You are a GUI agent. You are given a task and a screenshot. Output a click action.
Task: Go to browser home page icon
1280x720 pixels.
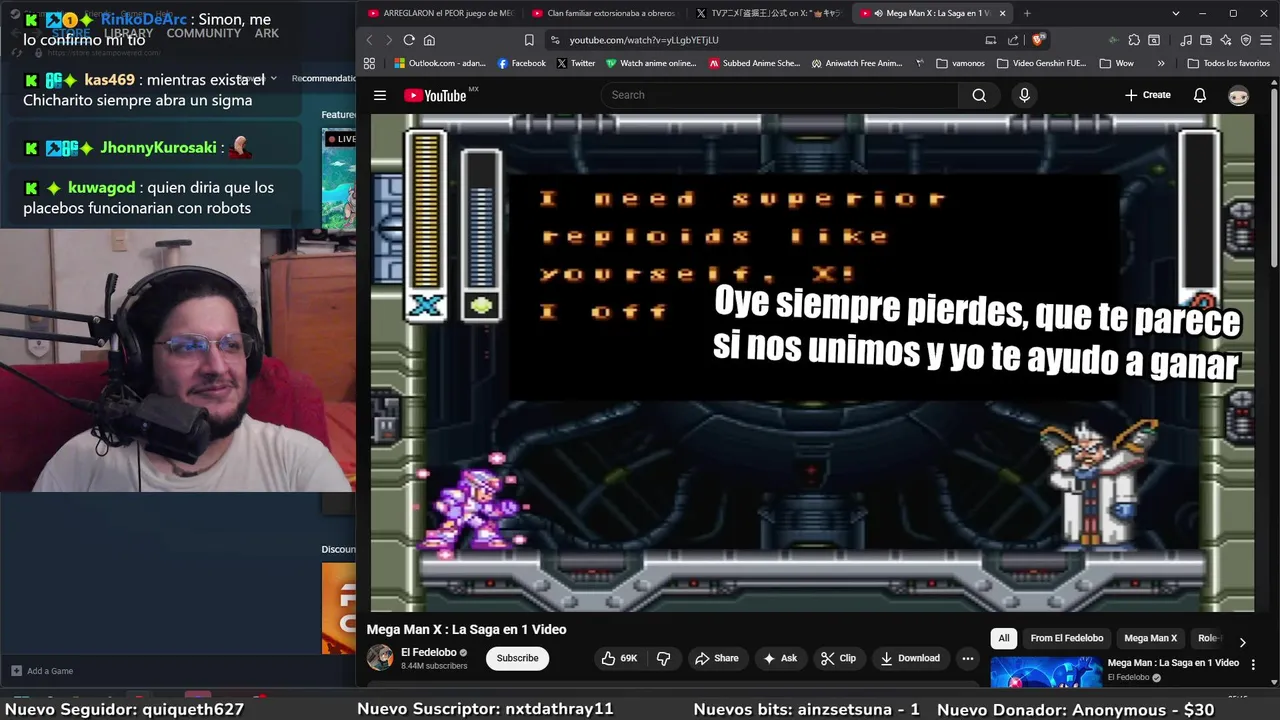[x=429, y=40]
